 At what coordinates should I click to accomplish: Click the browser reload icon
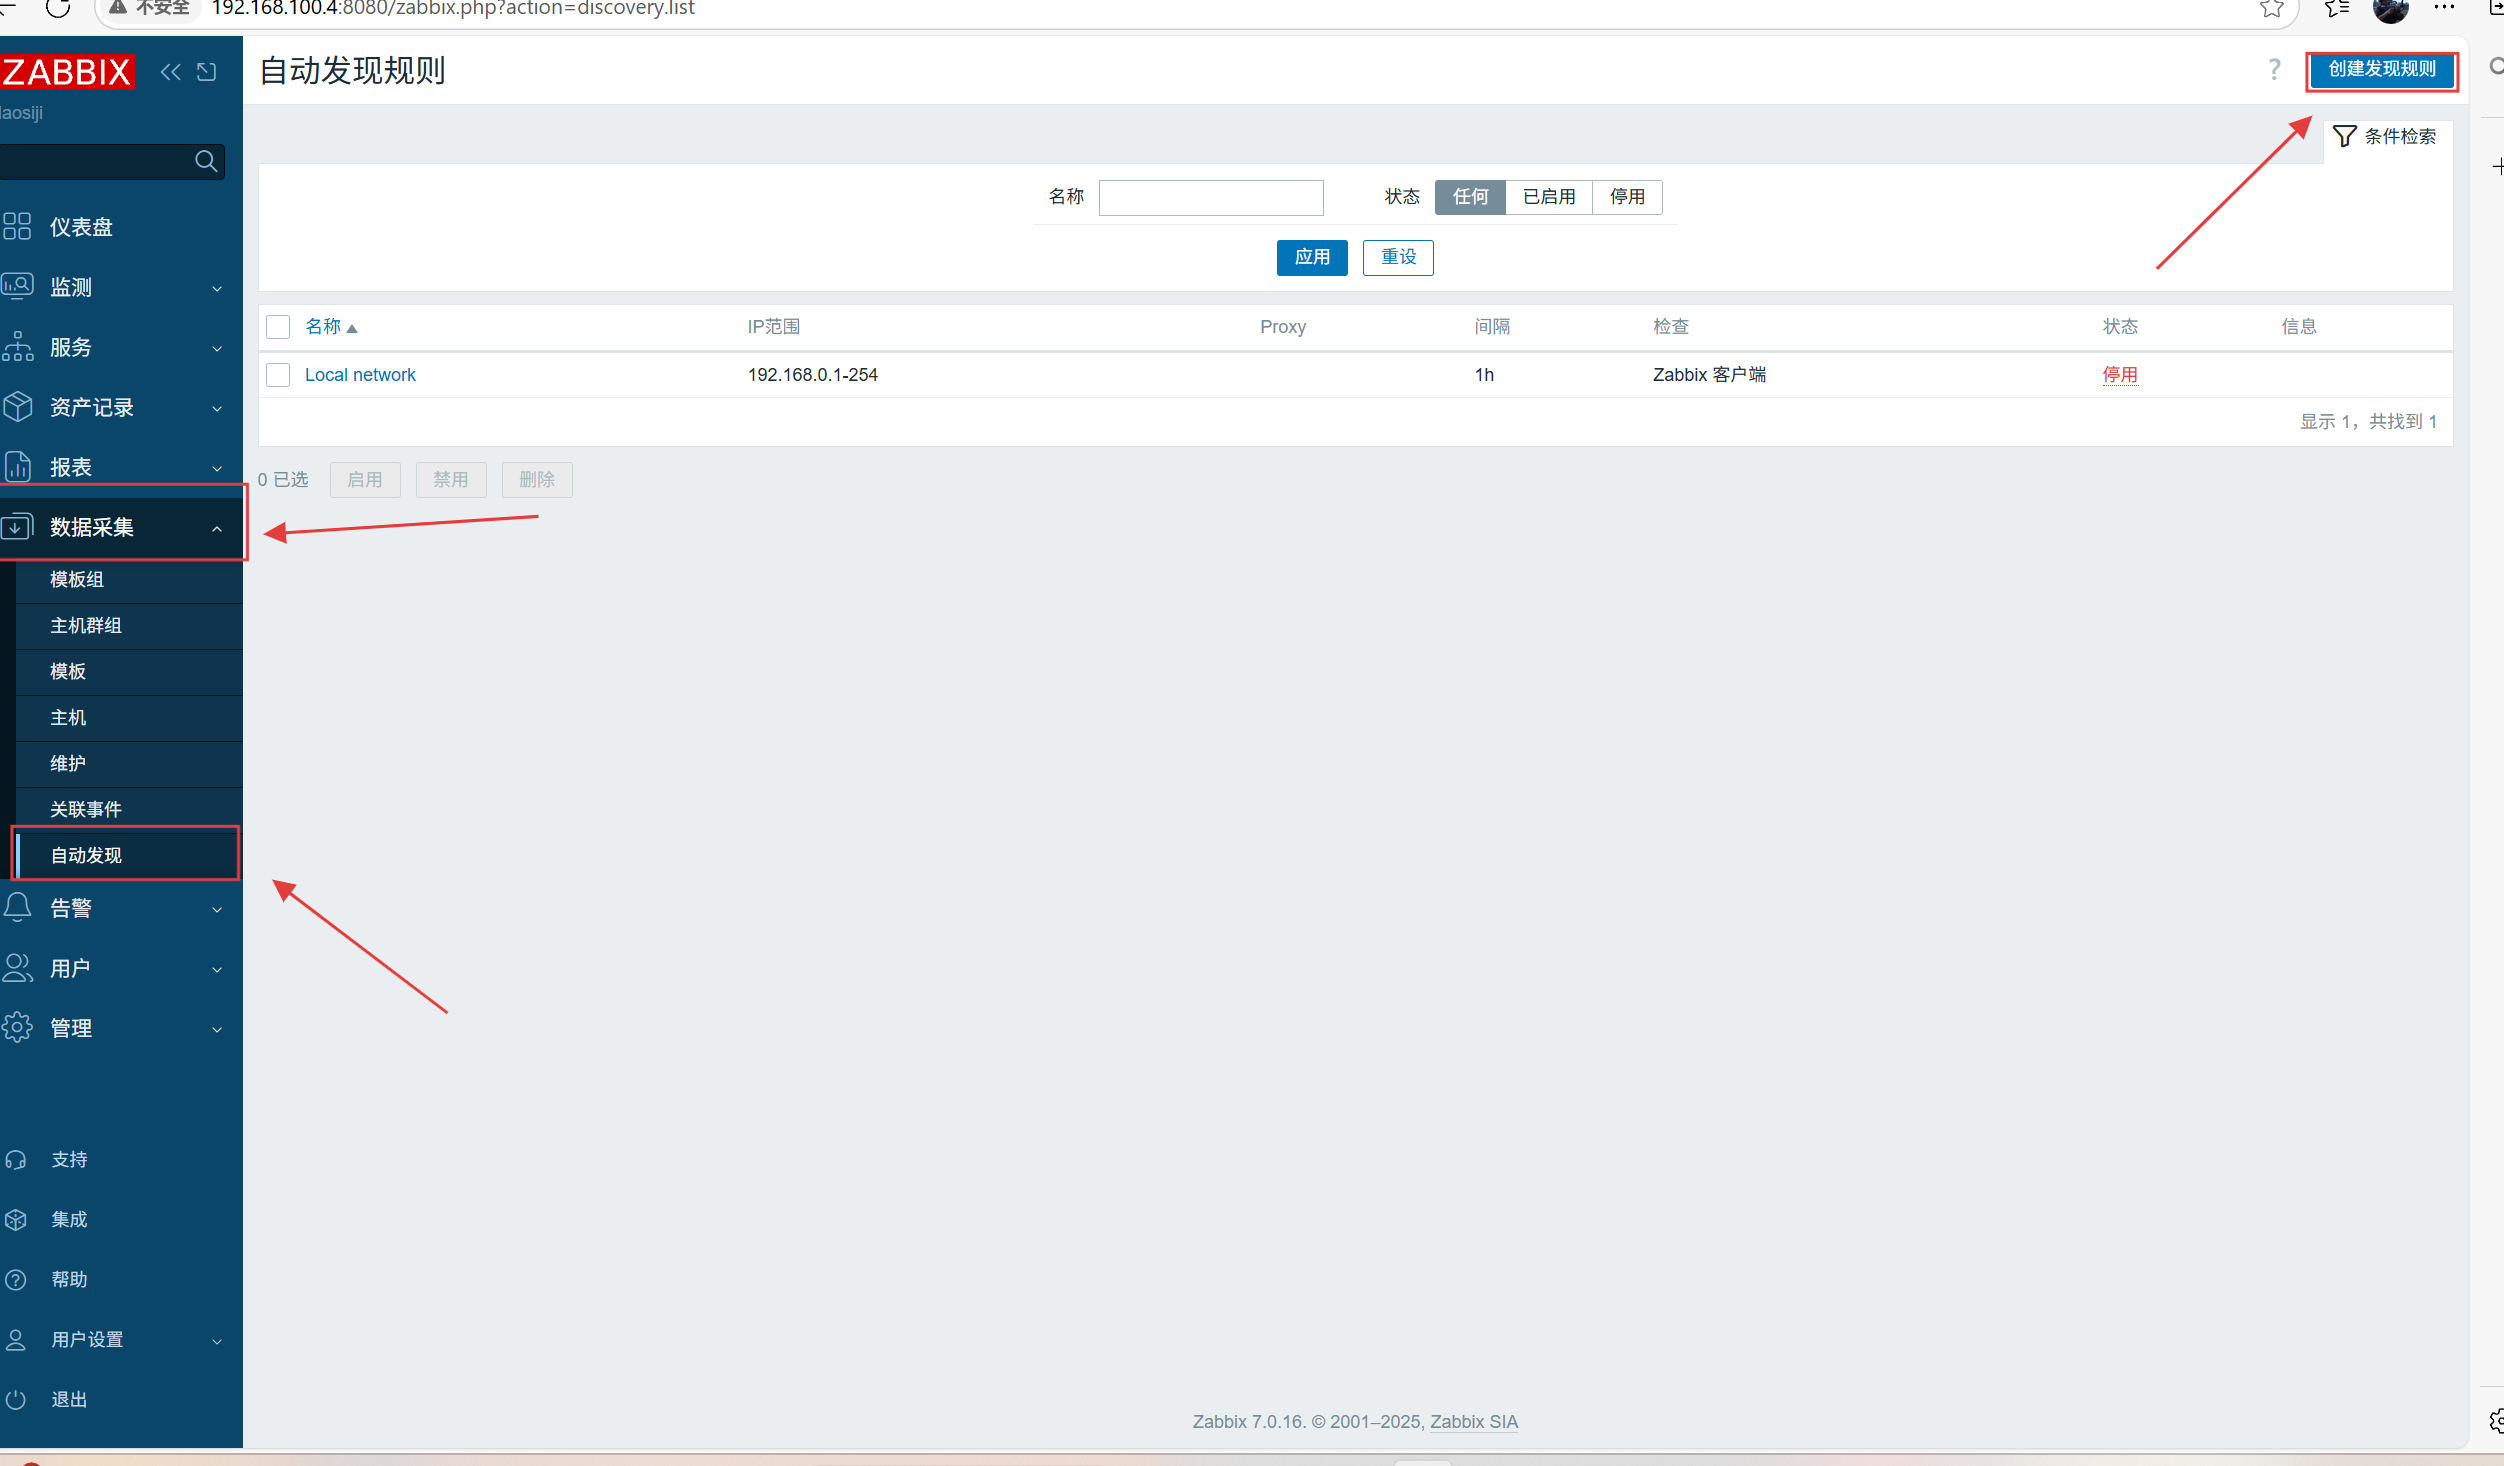(x=58, y=8)
